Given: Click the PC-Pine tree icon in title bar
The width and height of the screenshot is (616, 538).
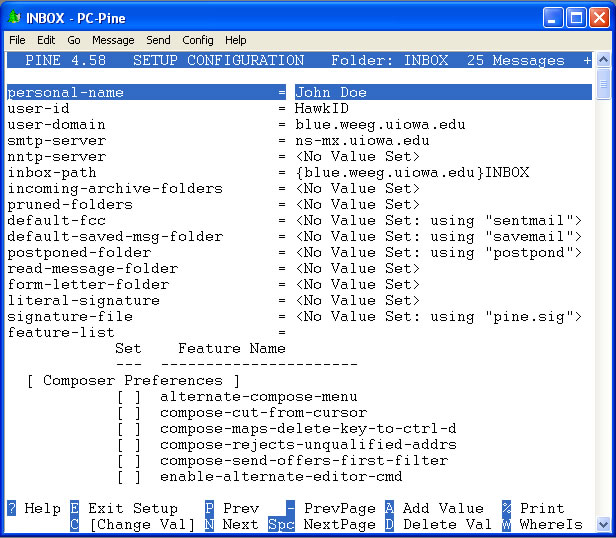Looking at the screenshot, I should (x=14, y=17).
